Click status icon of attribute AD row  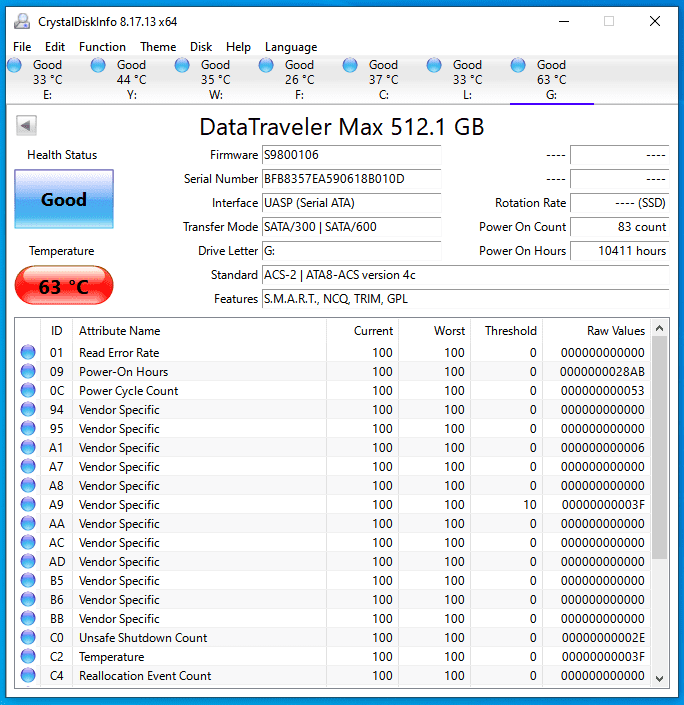point(28,561)
